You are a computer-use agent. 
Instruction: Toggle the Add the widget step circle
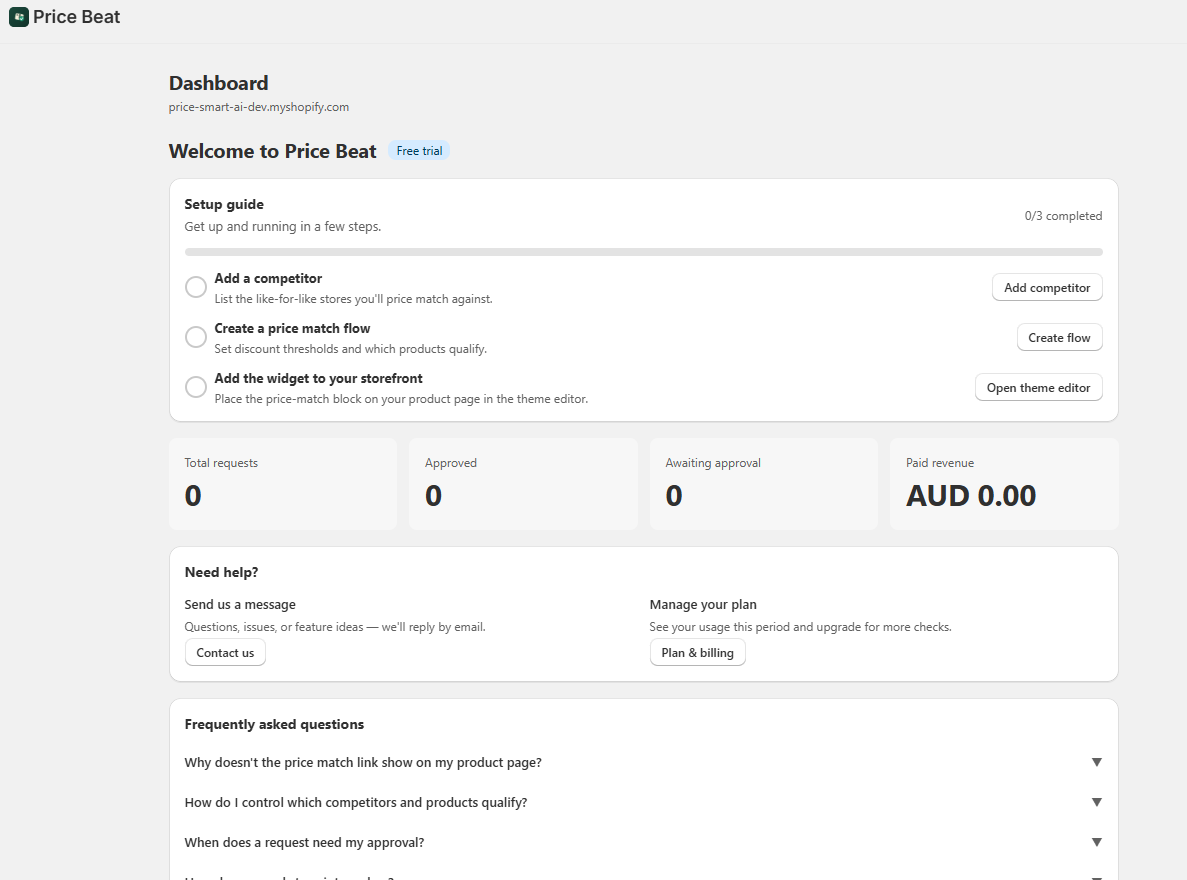point(196,387)
